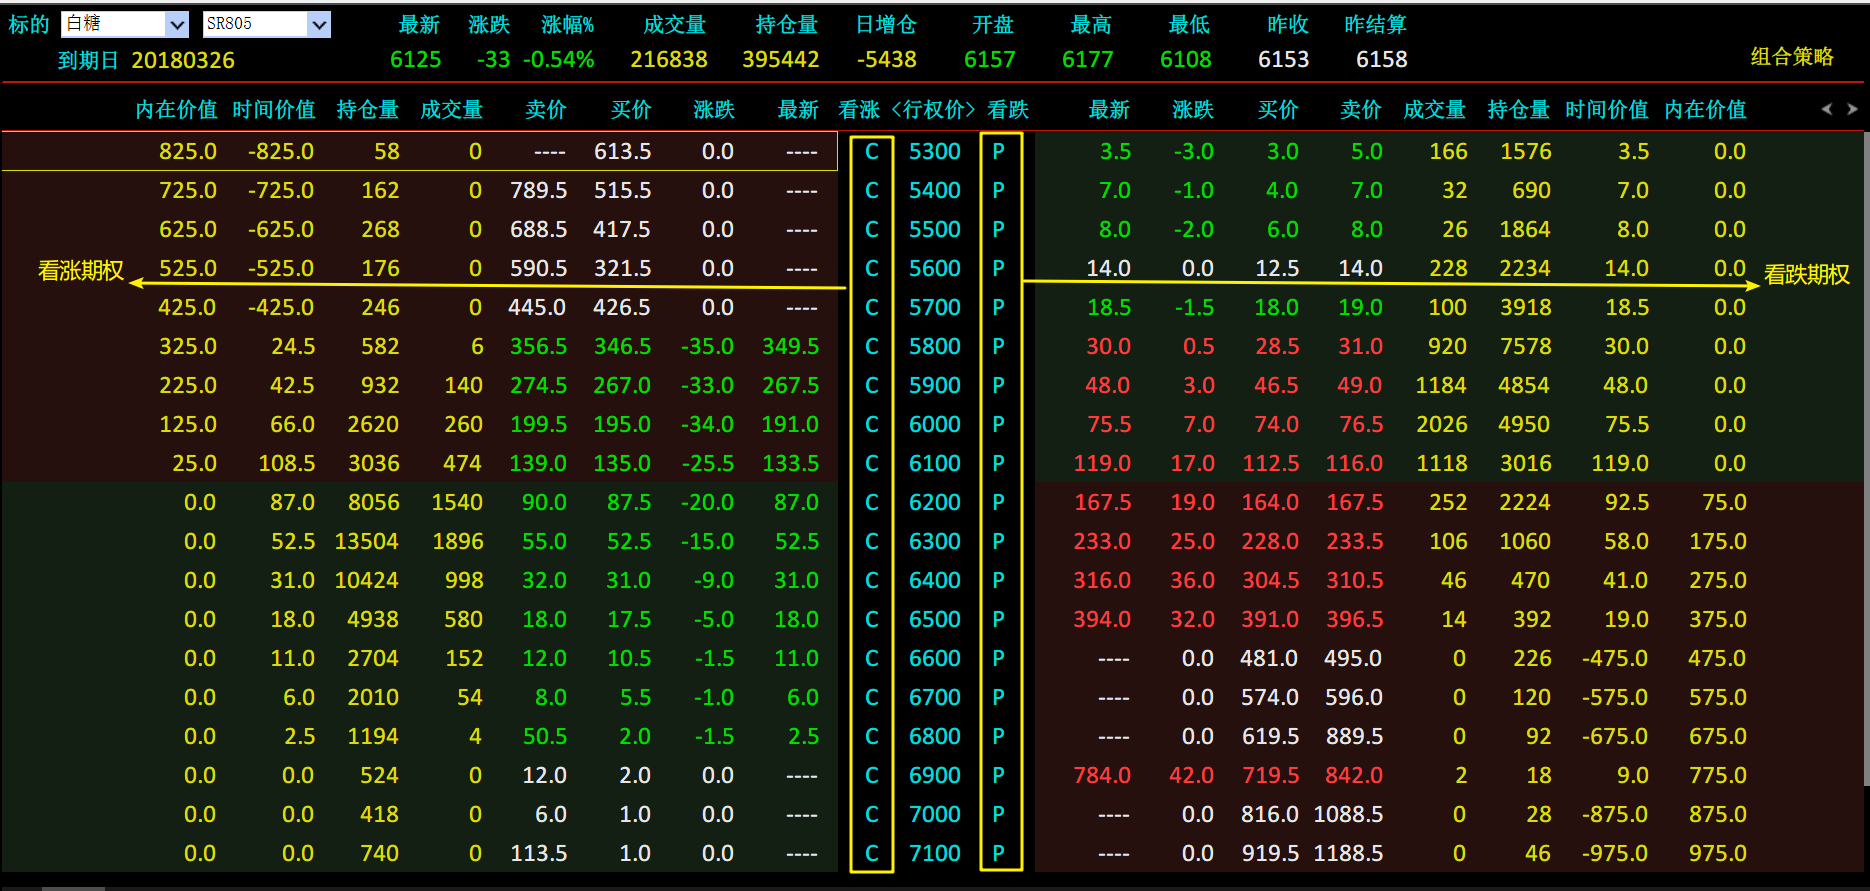
Task: Click put open interest value 7578
Action: [x=1525, y=347]
